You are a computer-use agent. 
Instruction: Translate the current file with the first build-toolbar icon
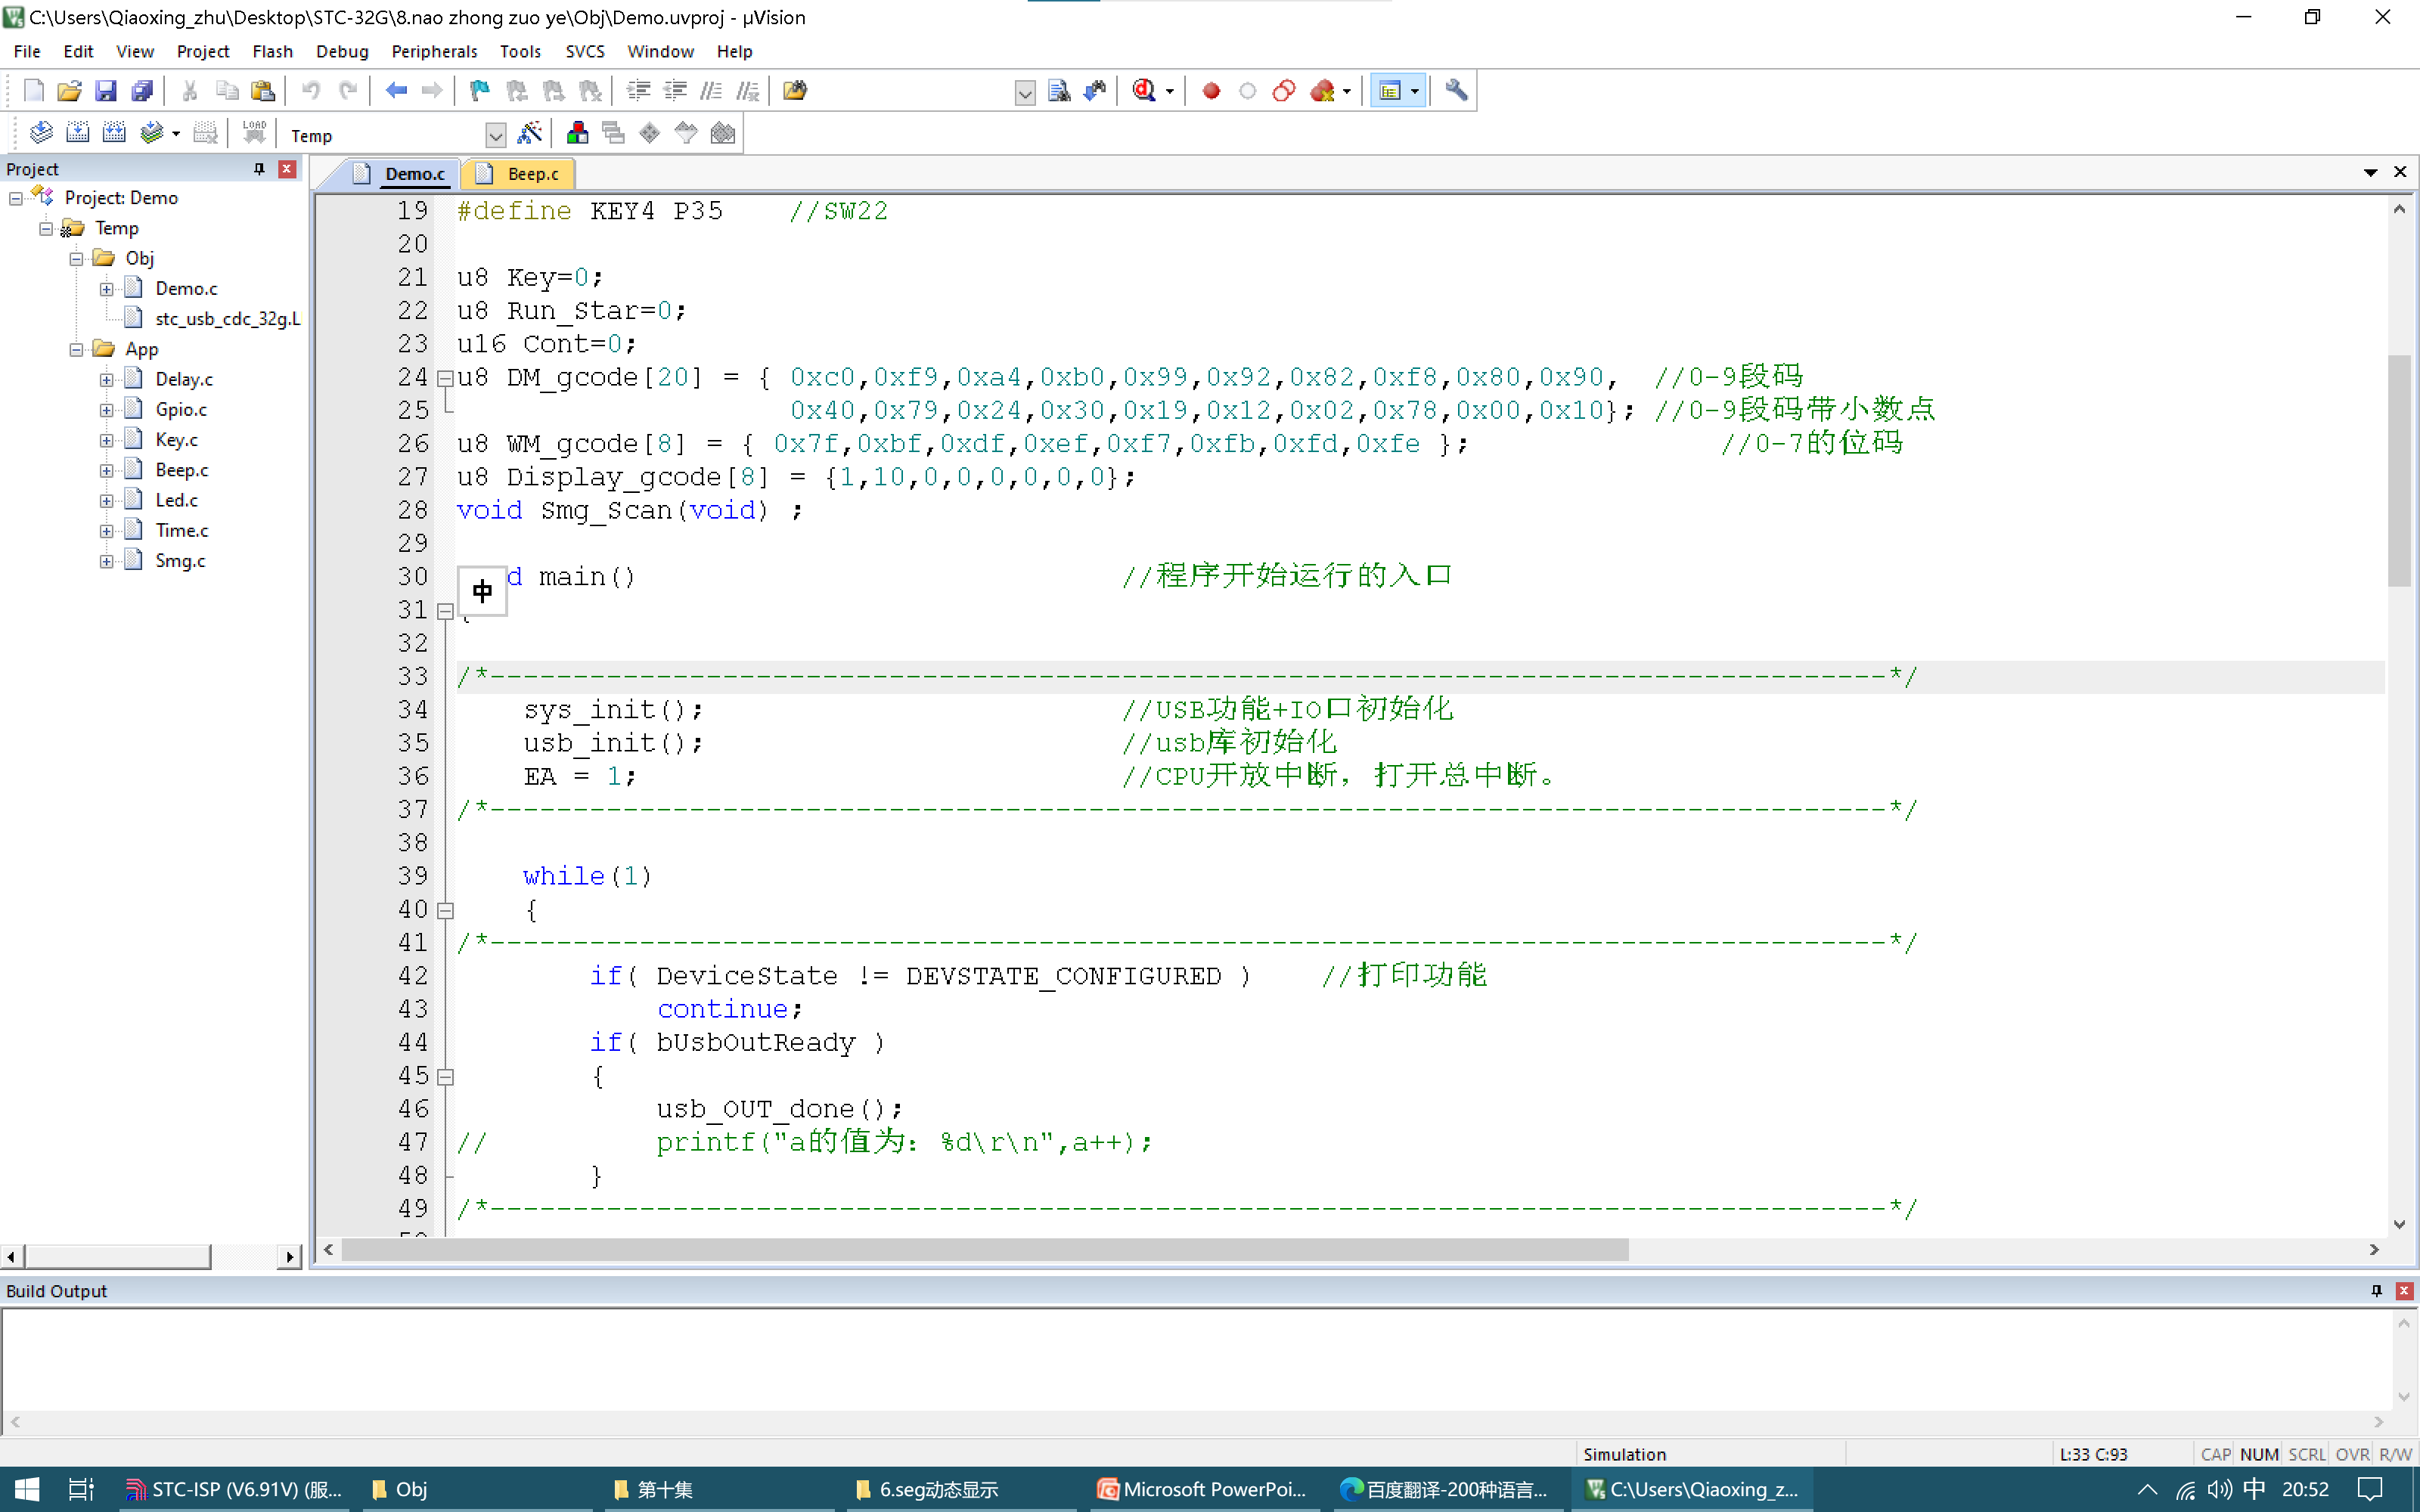41,133
